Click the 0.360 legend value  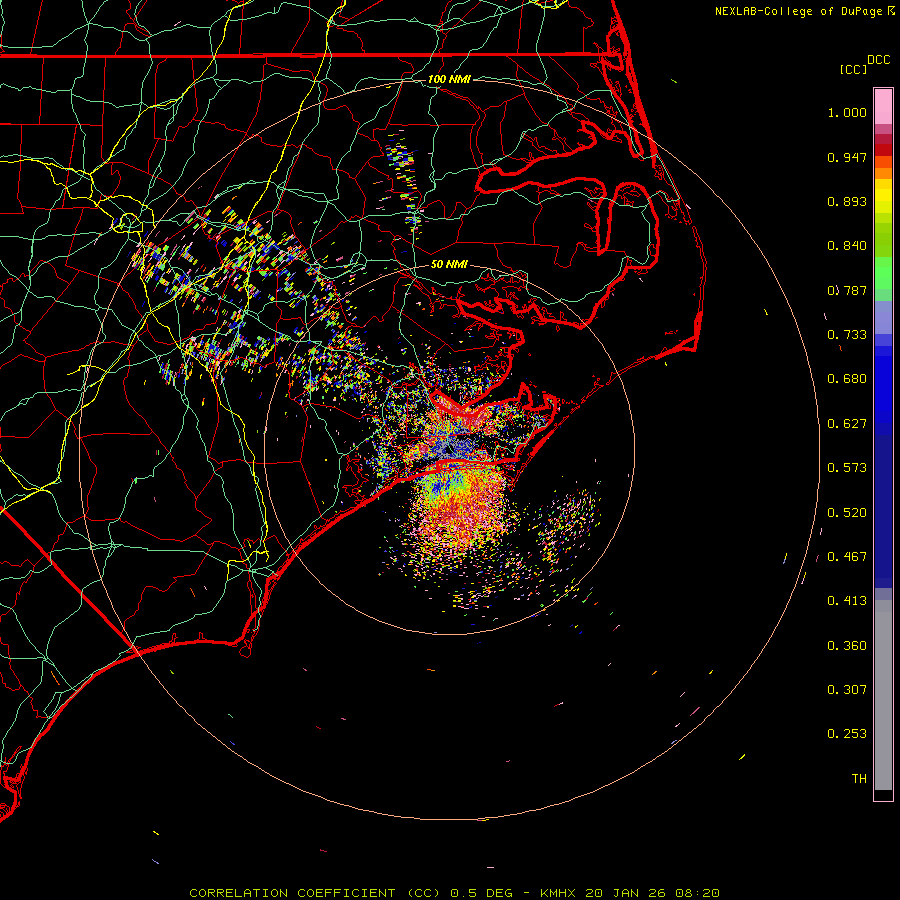(x=847, y=646)
